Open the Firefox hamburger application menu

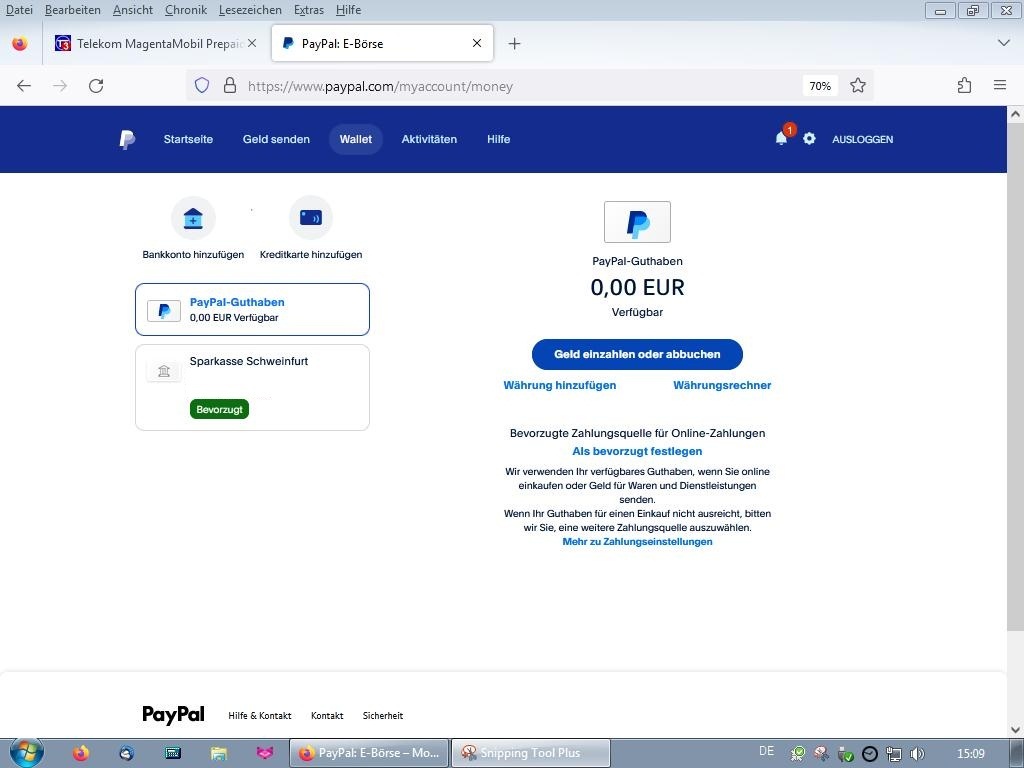(1000, 85)
